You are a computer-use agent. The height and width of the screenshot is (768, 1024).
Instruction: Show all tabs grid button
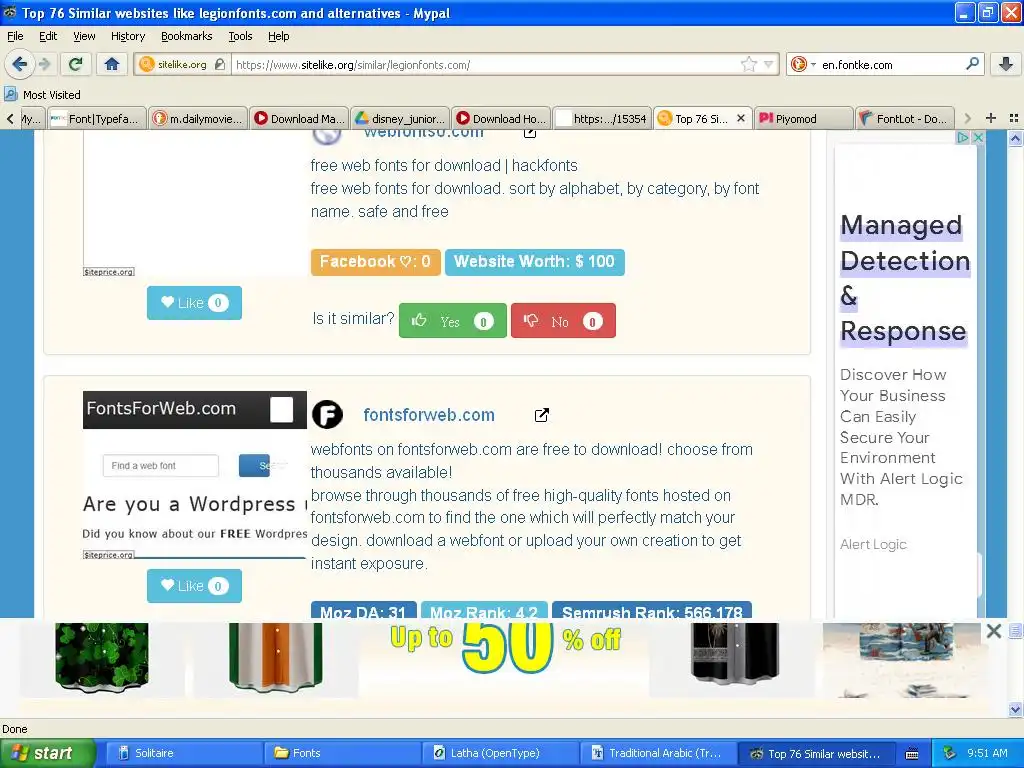click(1014, 118)
